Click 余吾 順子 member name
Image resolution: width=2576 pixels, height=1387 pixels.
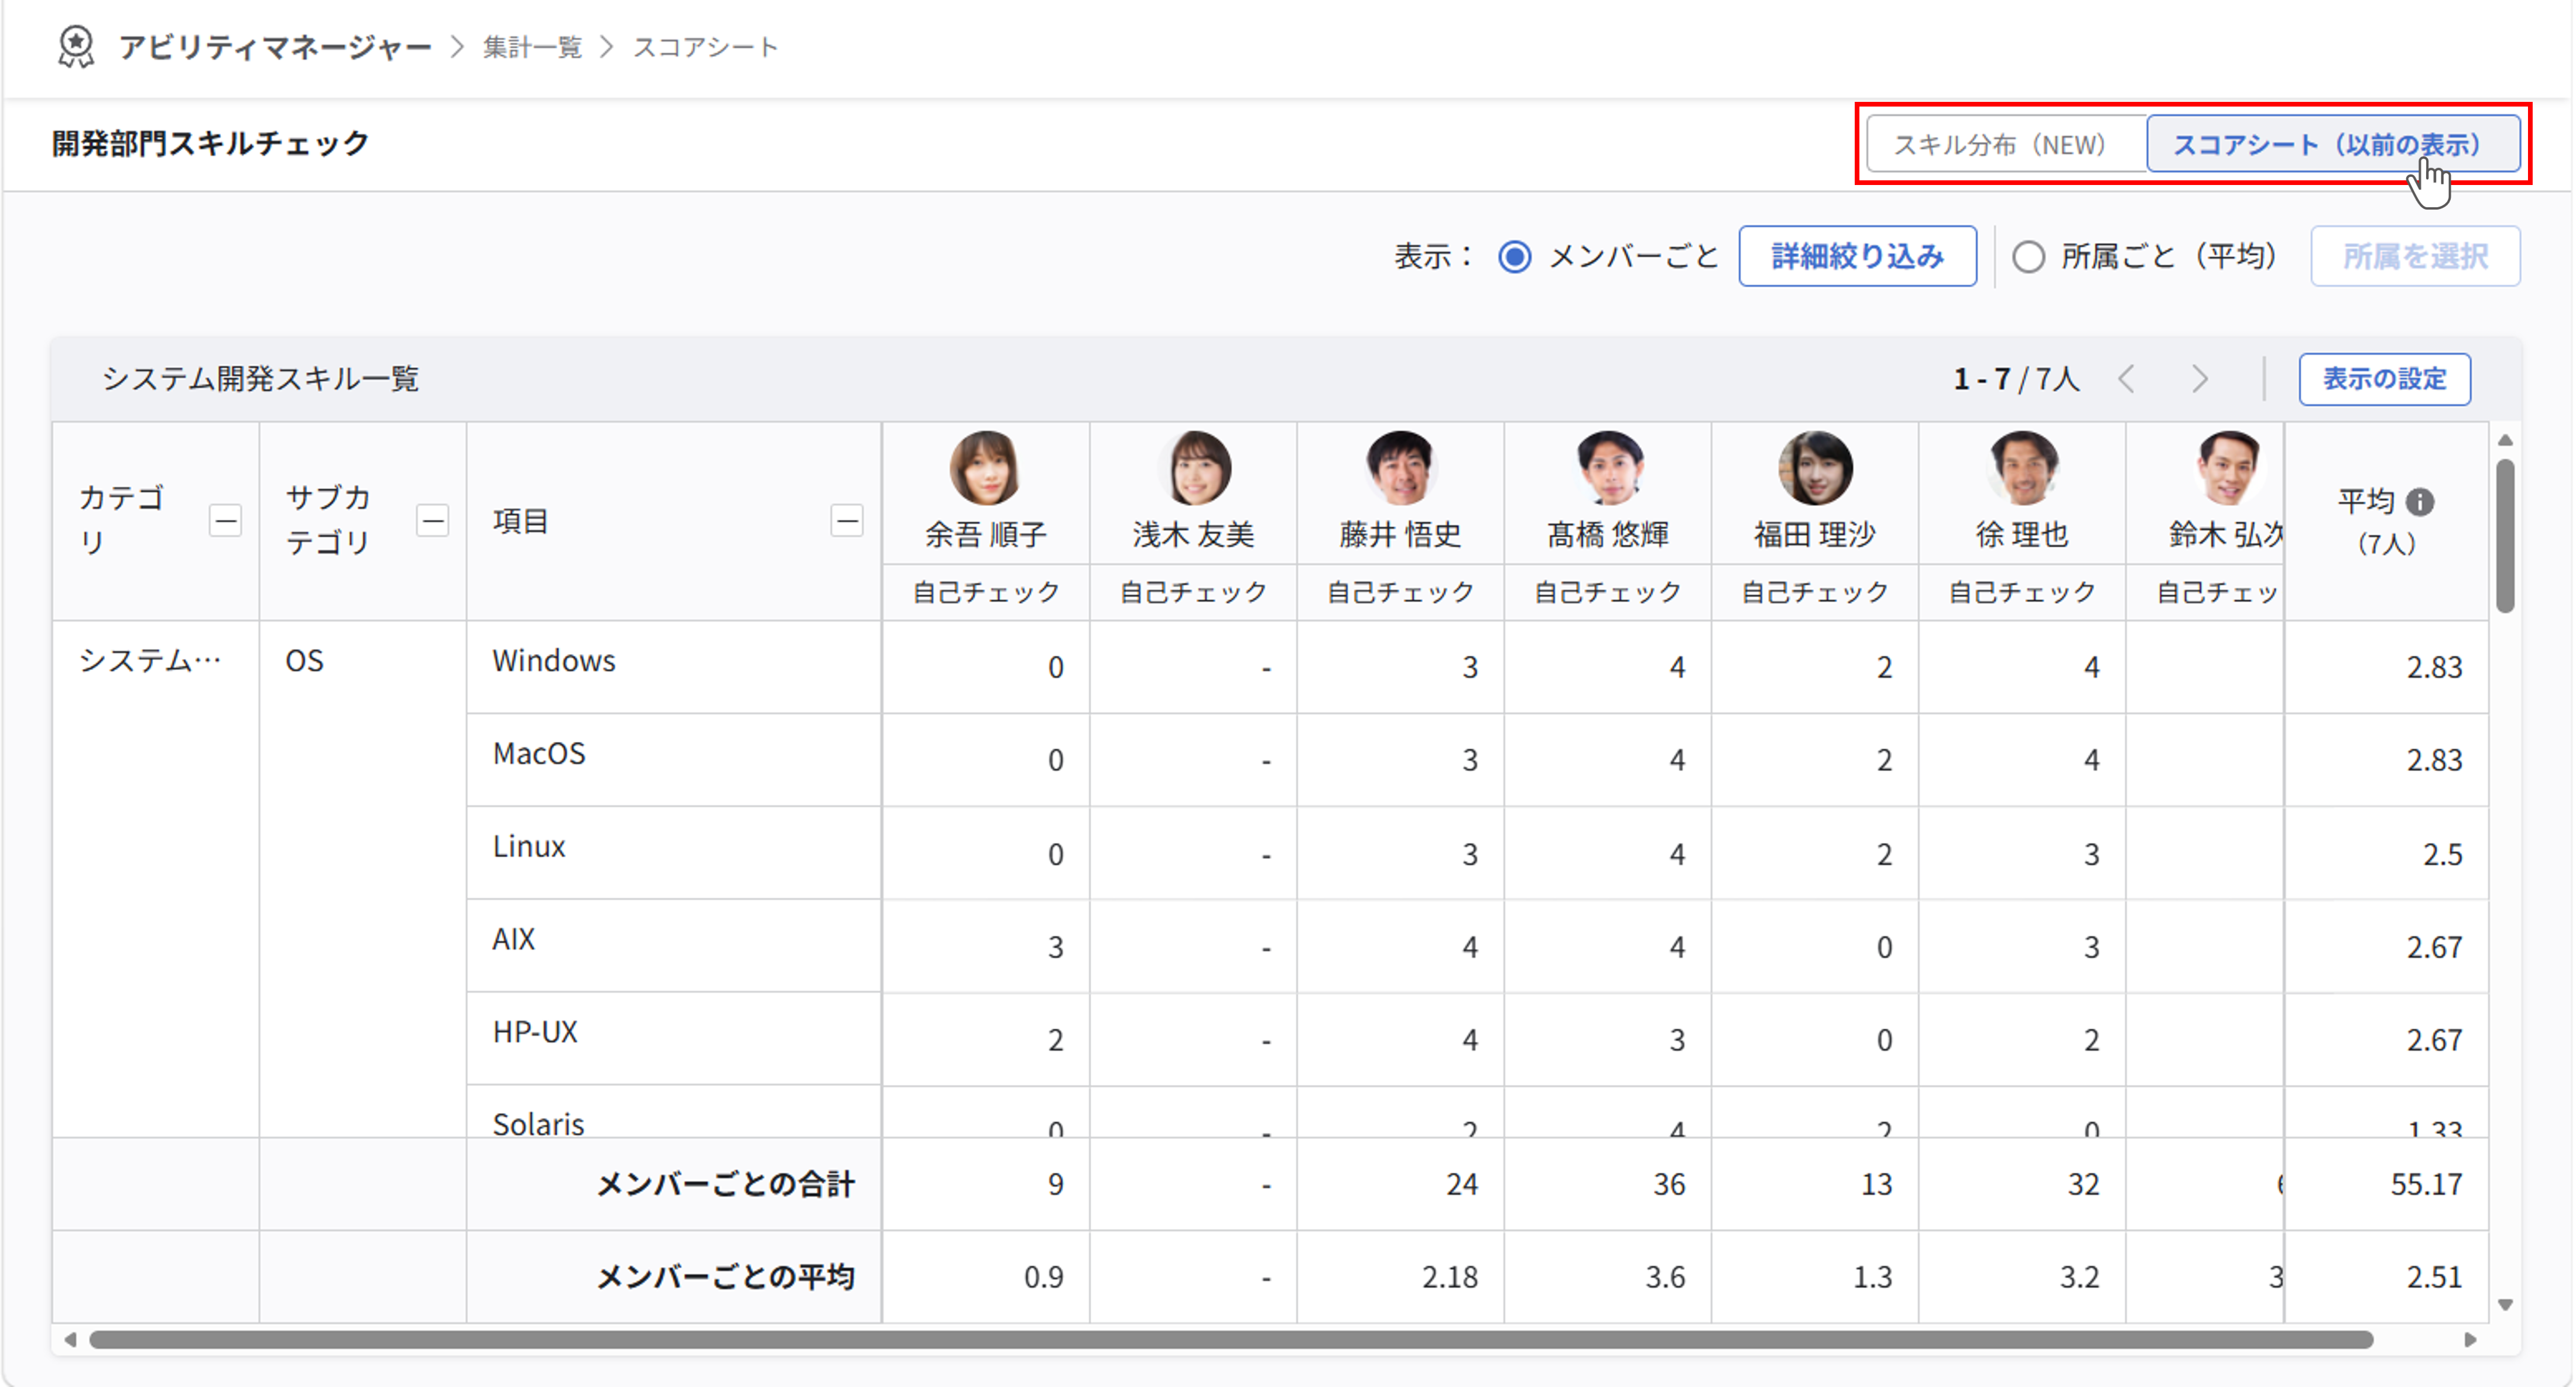[x=985, y=535]
